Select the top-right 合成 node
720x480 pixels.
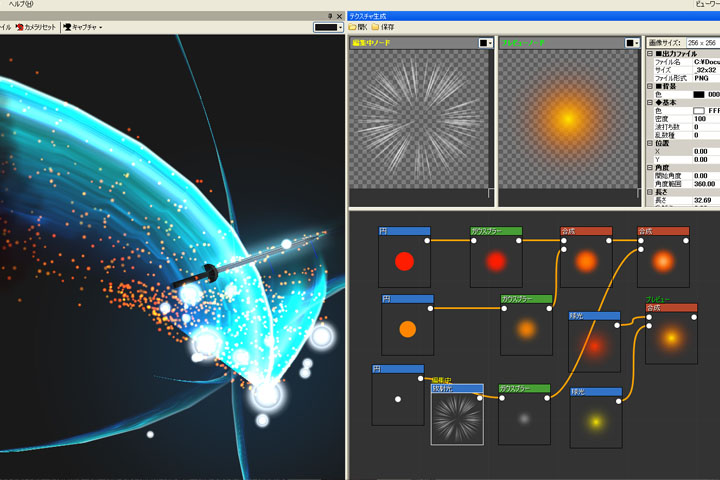(664, 257)
